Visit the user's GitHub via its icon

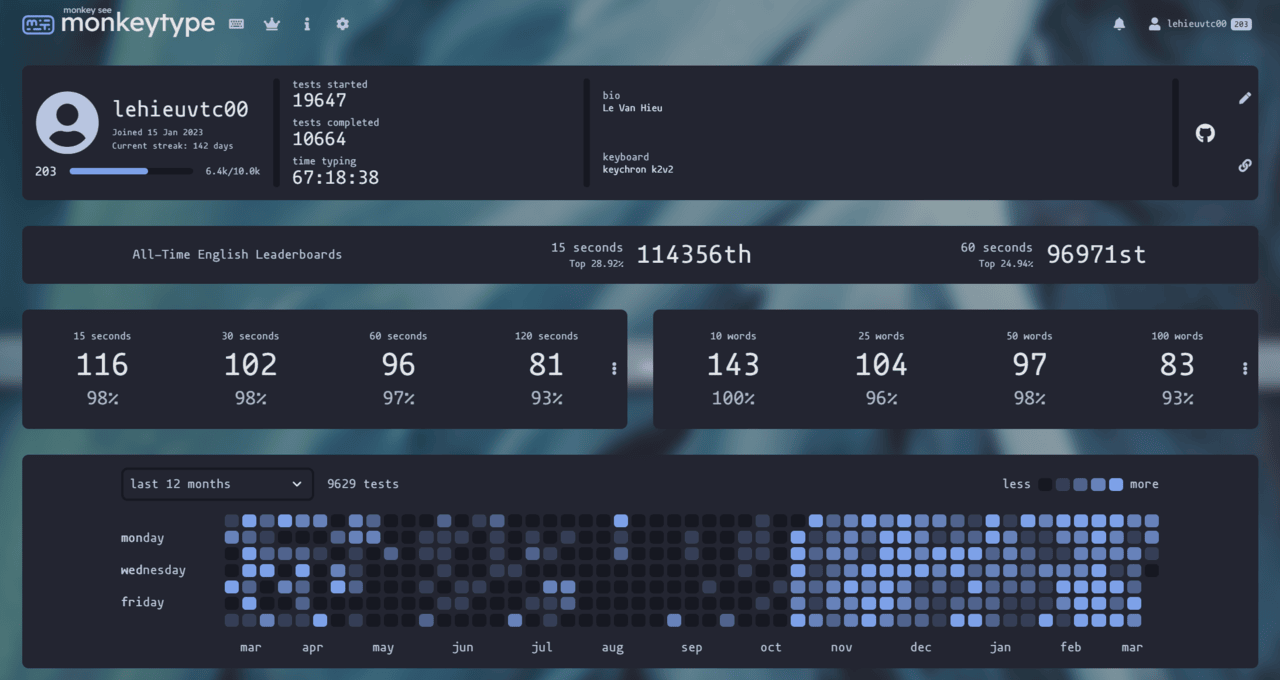(1204, 132)
